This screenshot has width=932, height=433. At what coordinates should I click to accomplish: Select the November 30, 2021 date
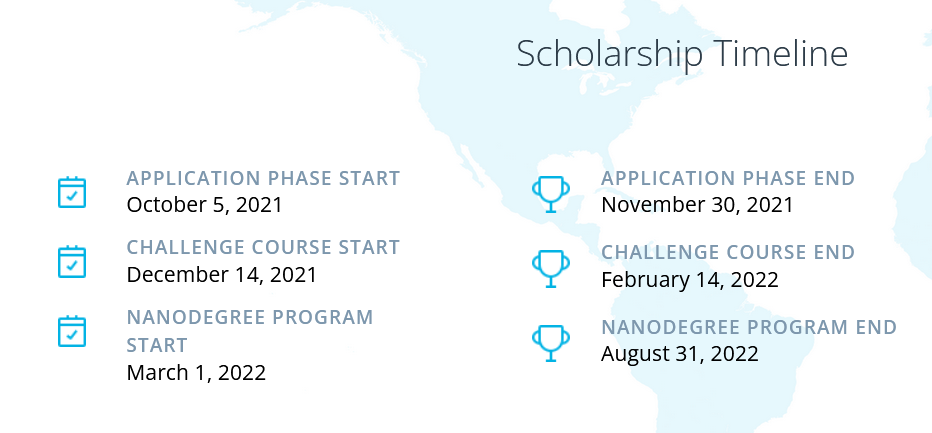tap(697, 205)
